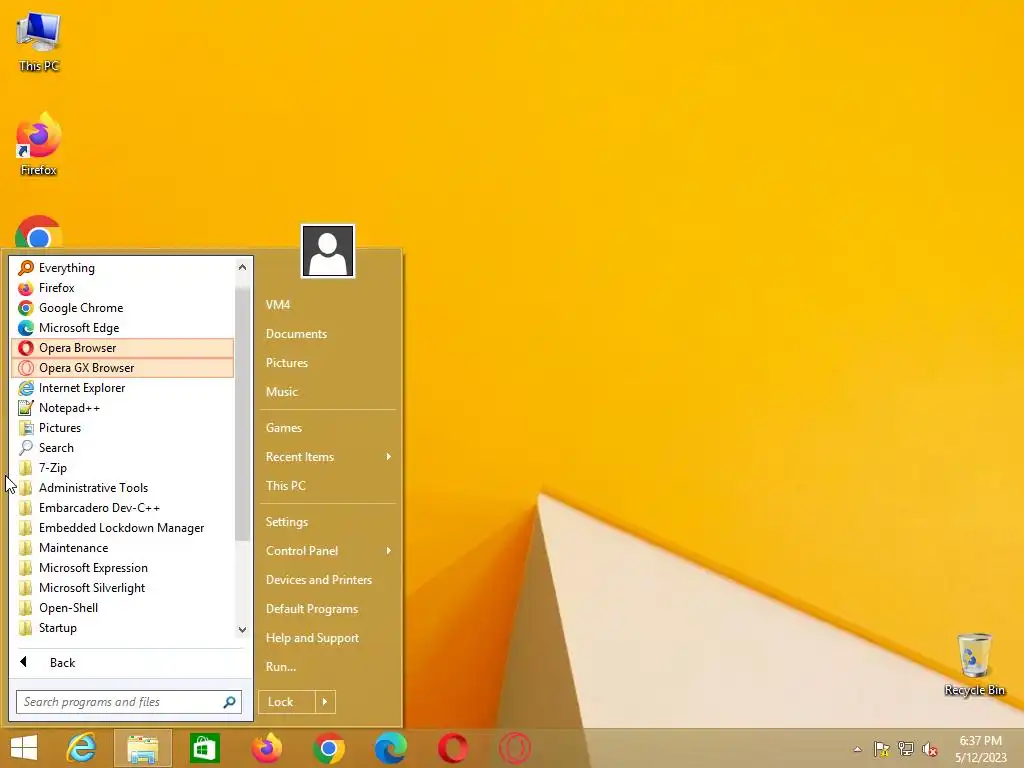
Task: Expand the Microsoft Expression folder
Action: 122,568
